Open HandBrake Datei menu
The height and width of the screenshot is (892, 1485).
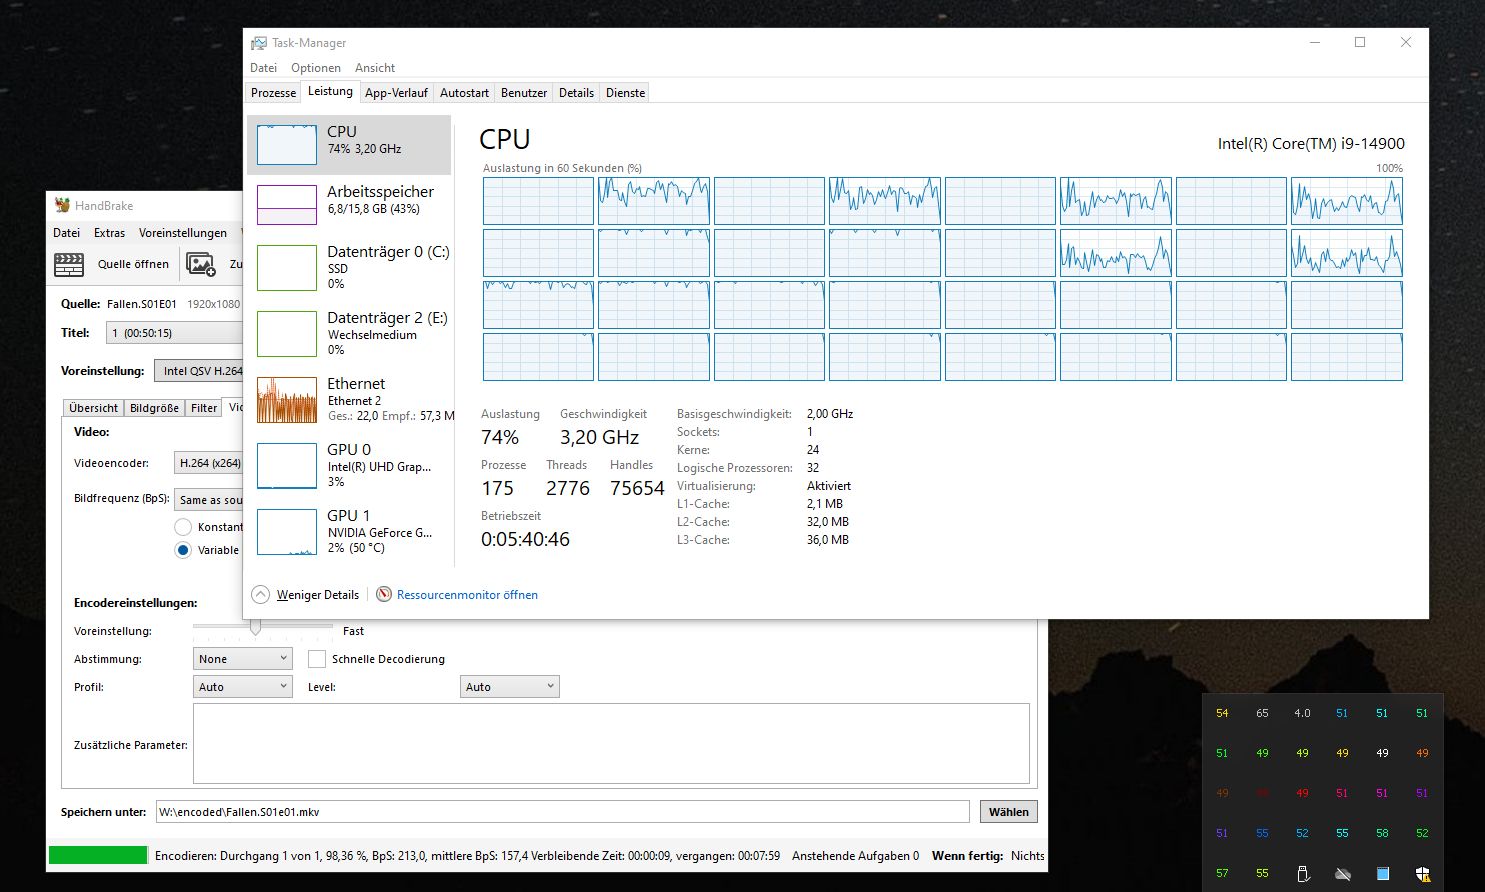coord(67,233)
